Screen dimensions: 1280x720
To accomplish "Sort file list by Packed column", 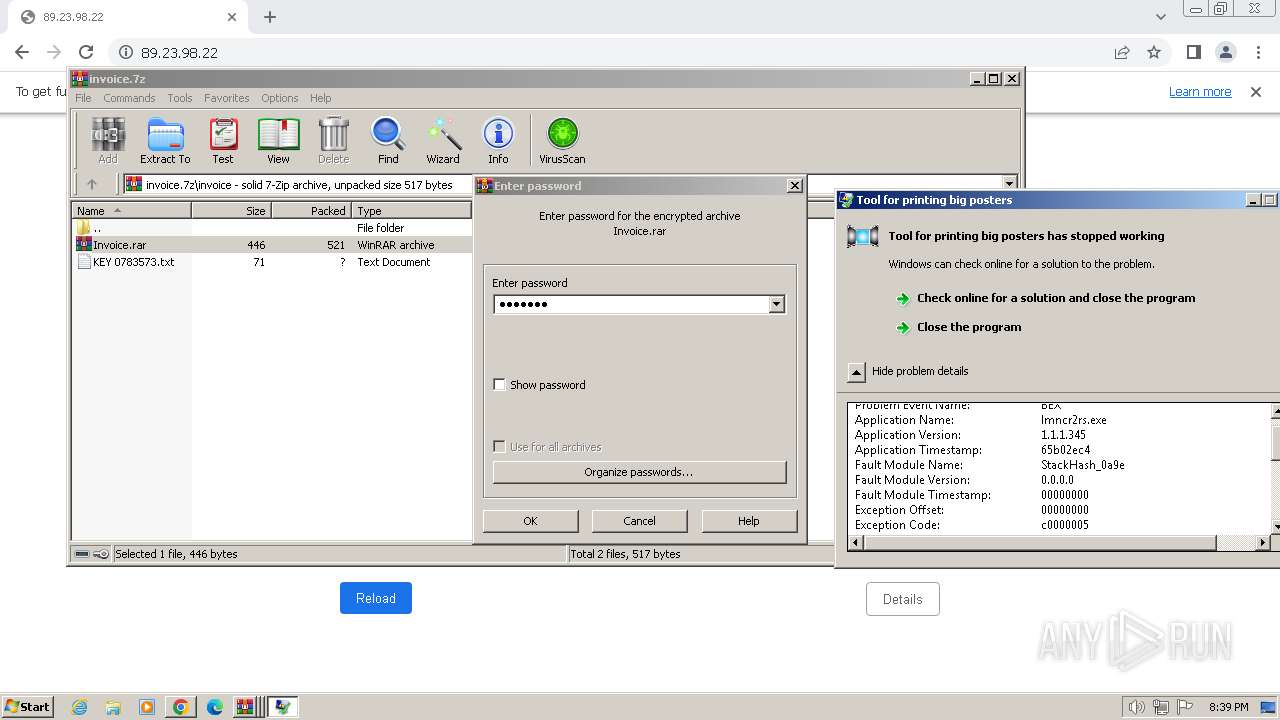I will tap(311, 211).
